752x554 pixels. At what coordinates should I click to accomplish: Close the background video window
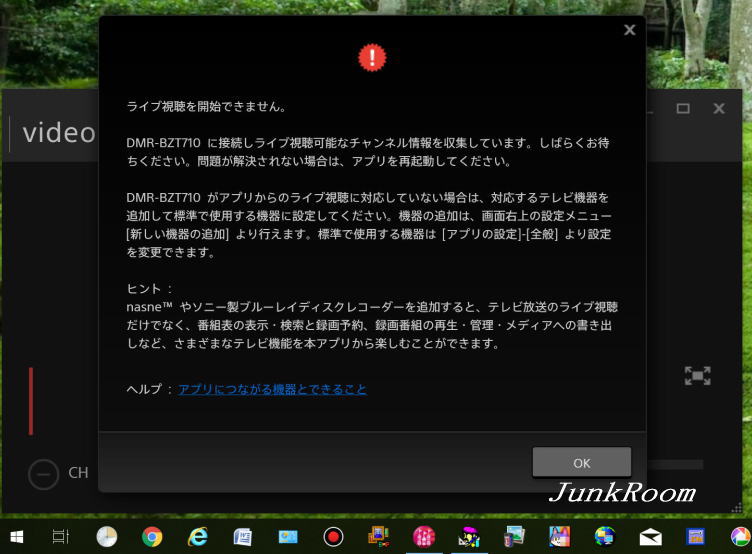[718, 108]
